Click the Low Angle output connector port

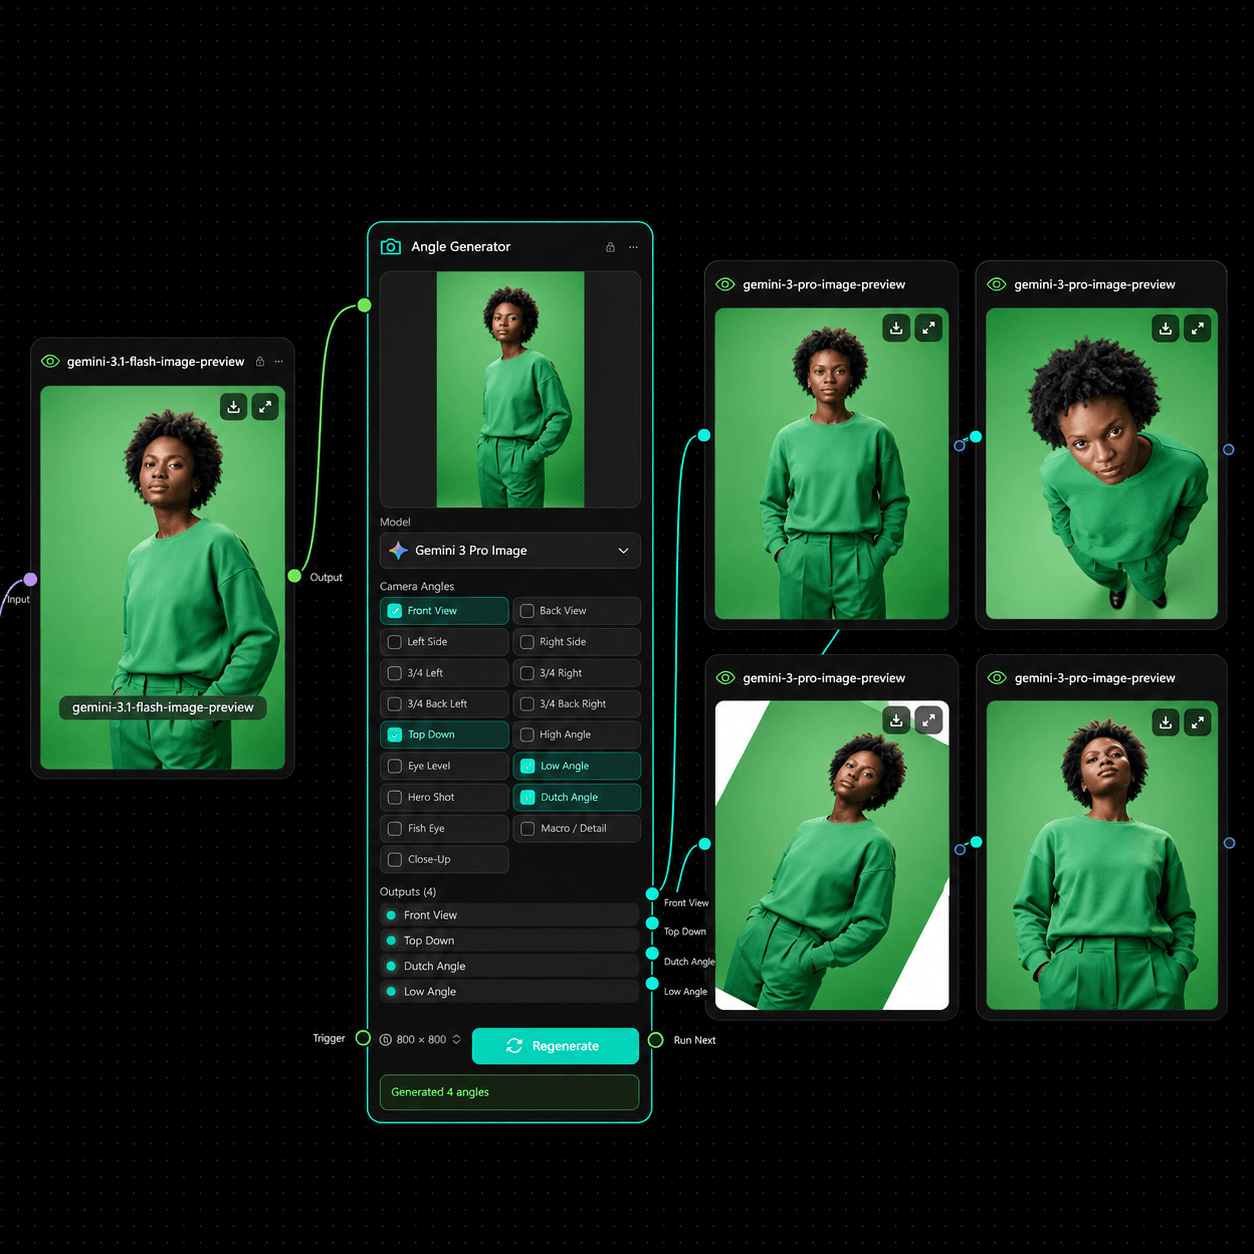[652, 983]
